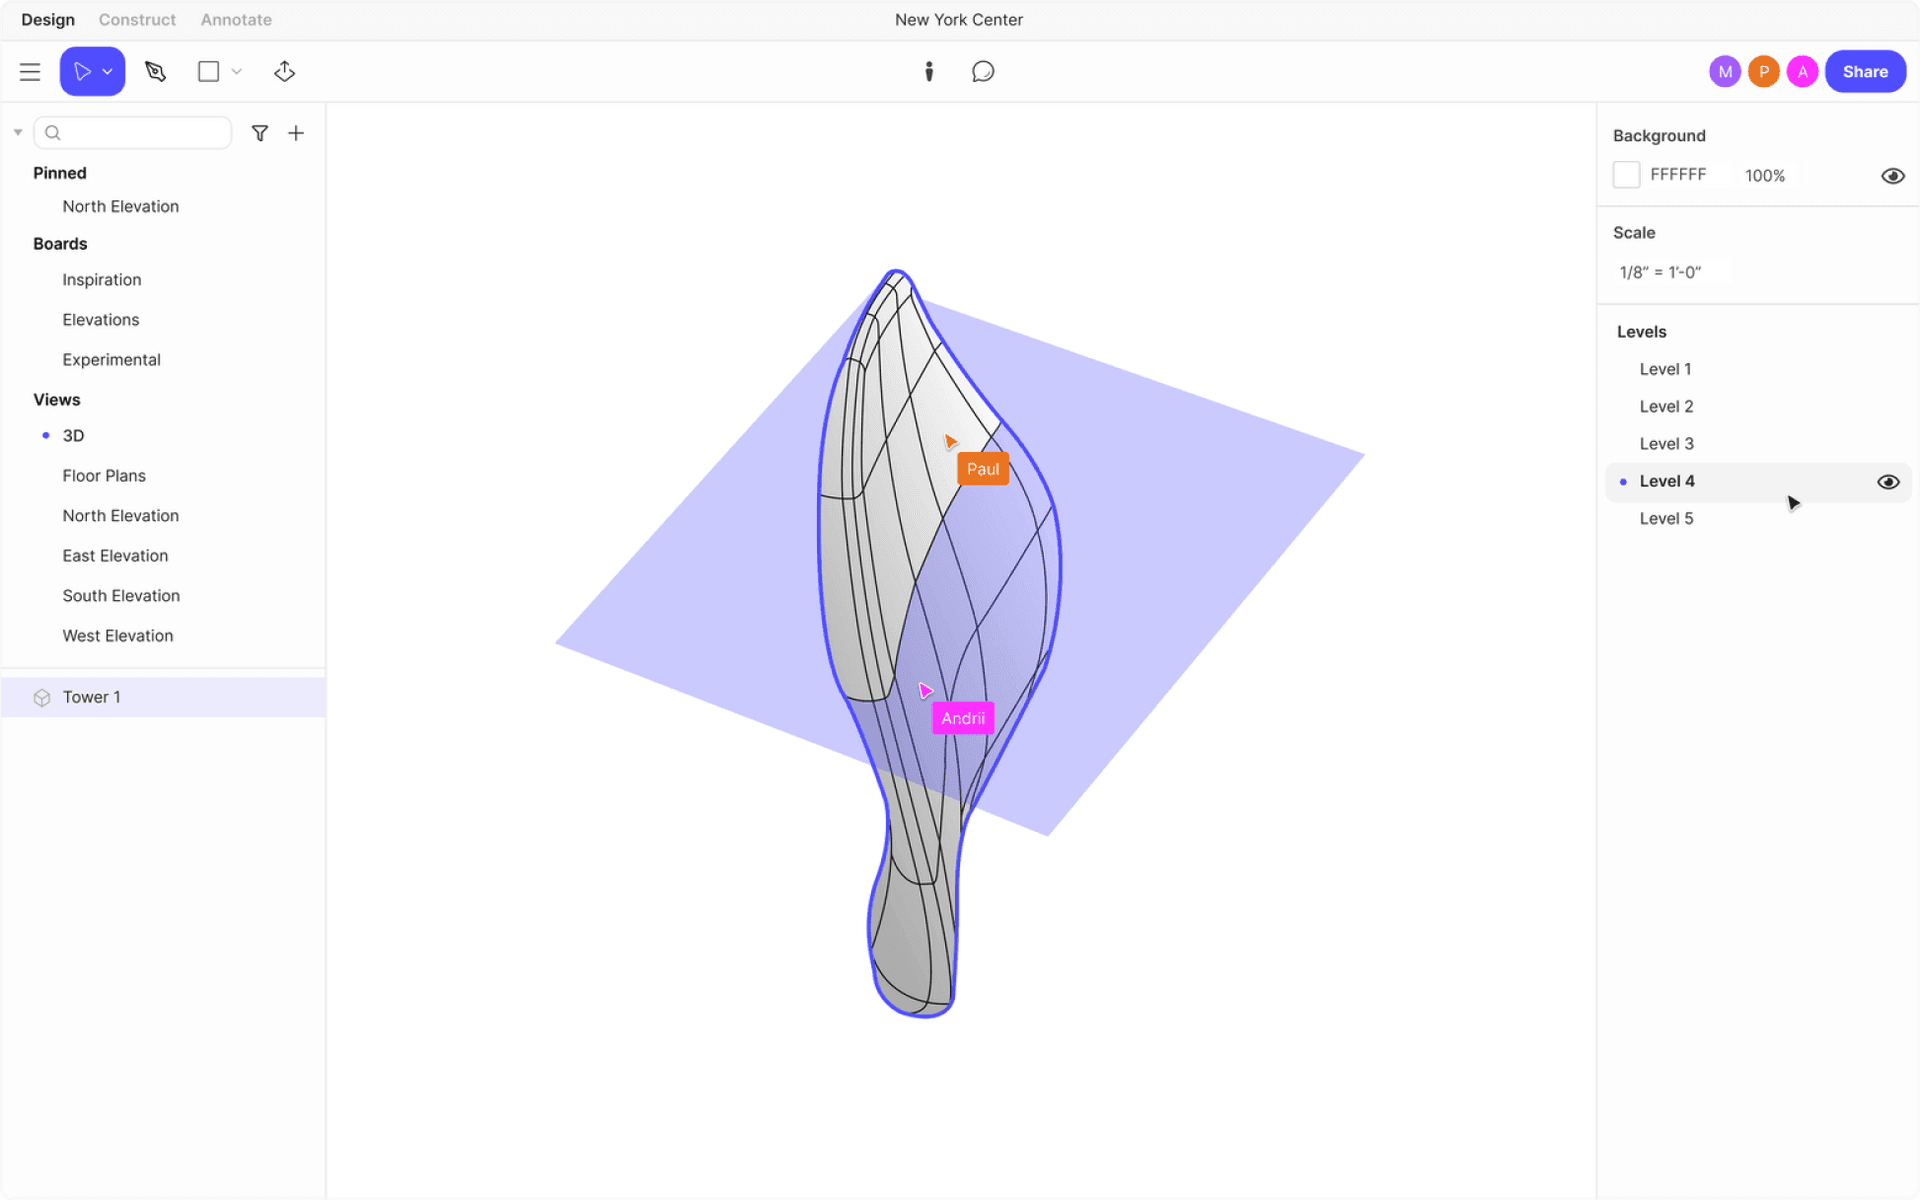Toggle background visibility eye icon
Image resolution: width=1920 pixels, height=1200 pixels.
click(x=1892, y=176)
